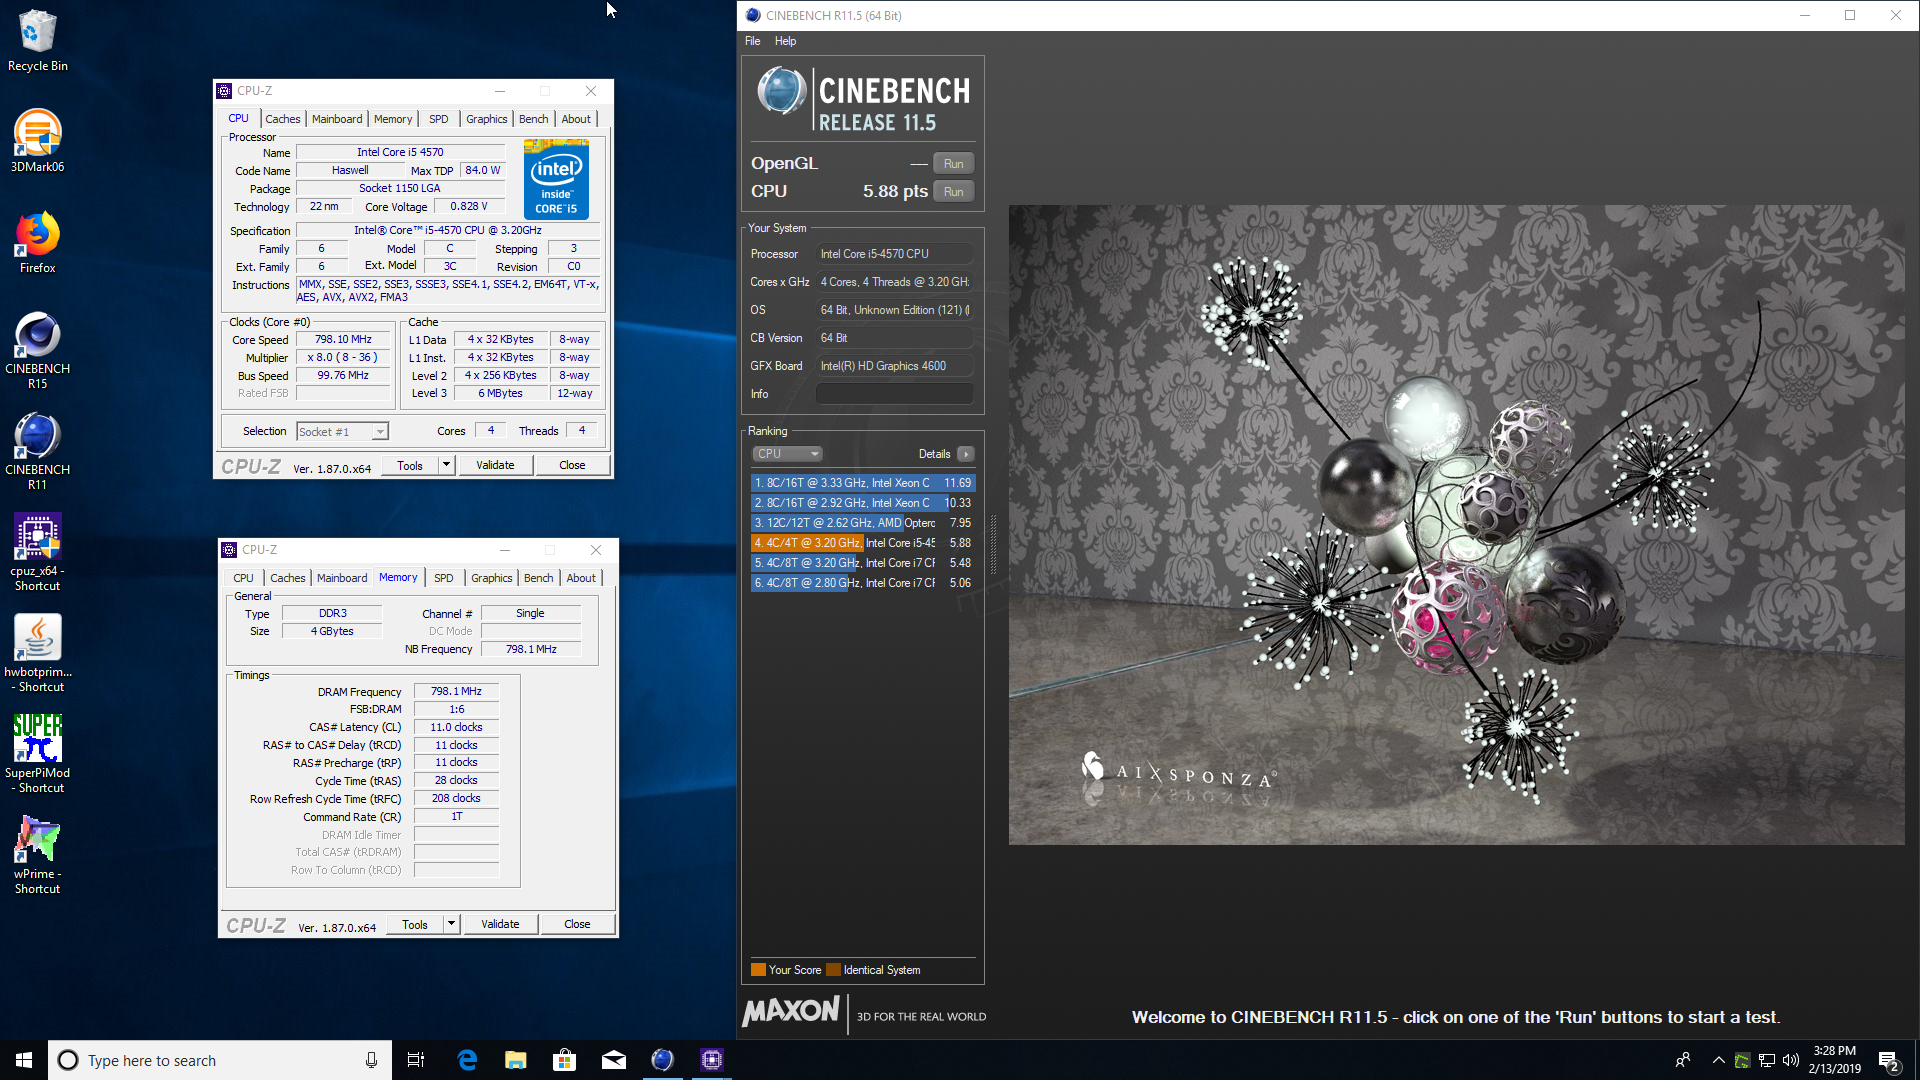Click the Cinebench Details arrow button
Screen dimensions: 1920x1080
tap(966, 454)
